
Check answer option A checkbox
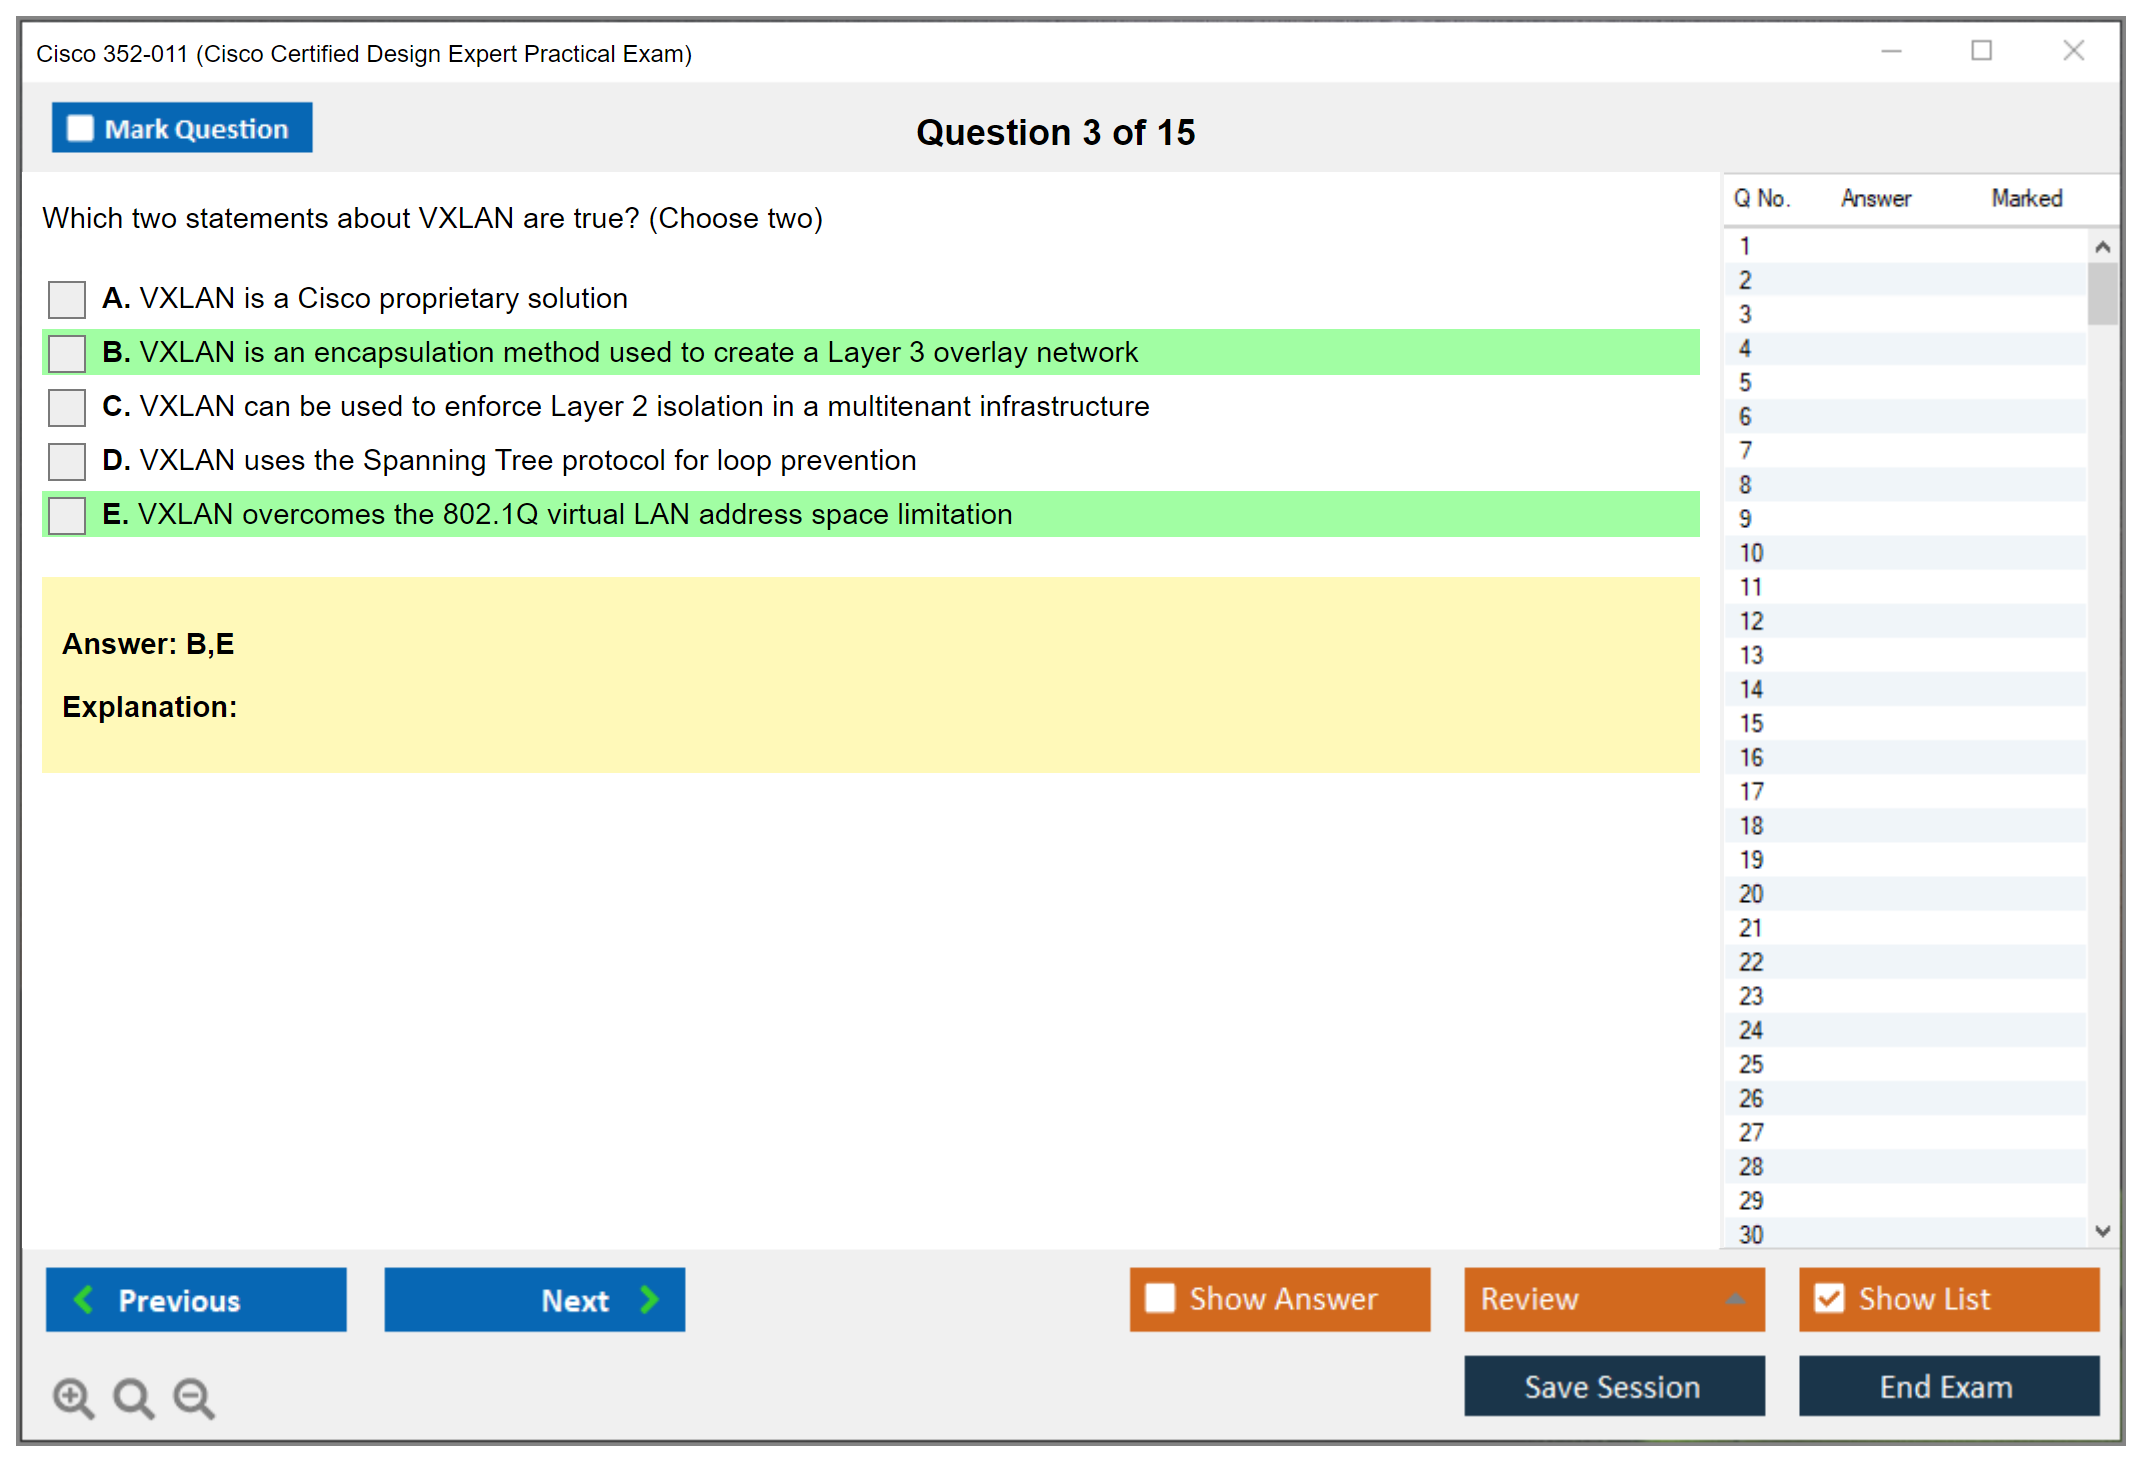(x=67, y=299)
